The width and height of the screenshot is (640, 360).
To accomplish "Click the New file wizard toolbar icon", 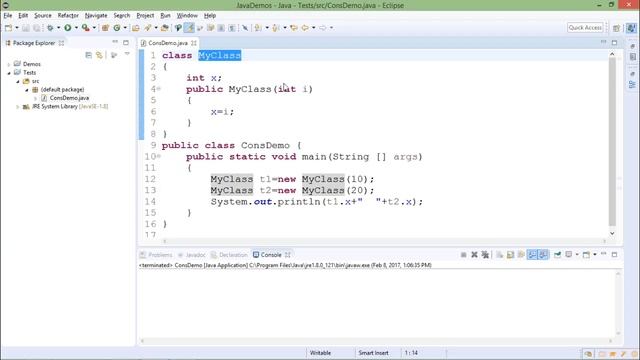I will coord(8,28).
